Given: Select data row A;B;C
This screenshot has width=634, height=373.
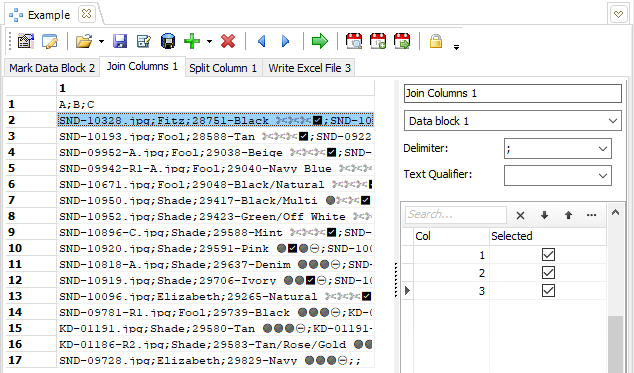Looking at the screenshot, I should 216,104.
